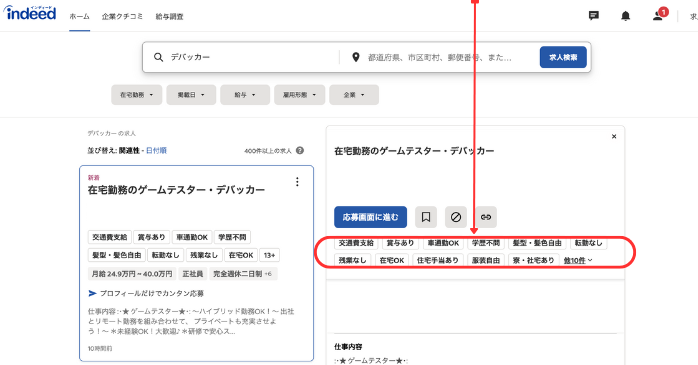
Task: Click 交通費支給 tag in detail panel
Action: 356,243
